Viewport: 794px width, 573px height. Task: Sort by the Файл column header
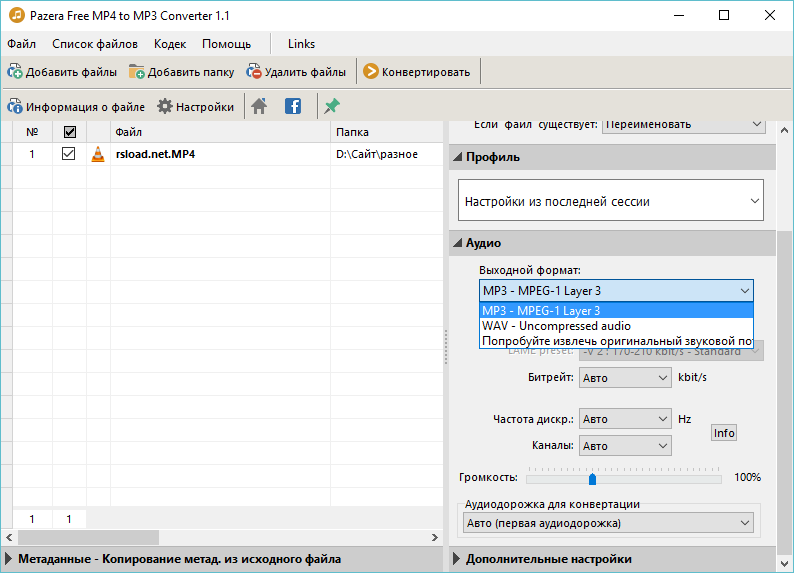(x=220, y=132)
